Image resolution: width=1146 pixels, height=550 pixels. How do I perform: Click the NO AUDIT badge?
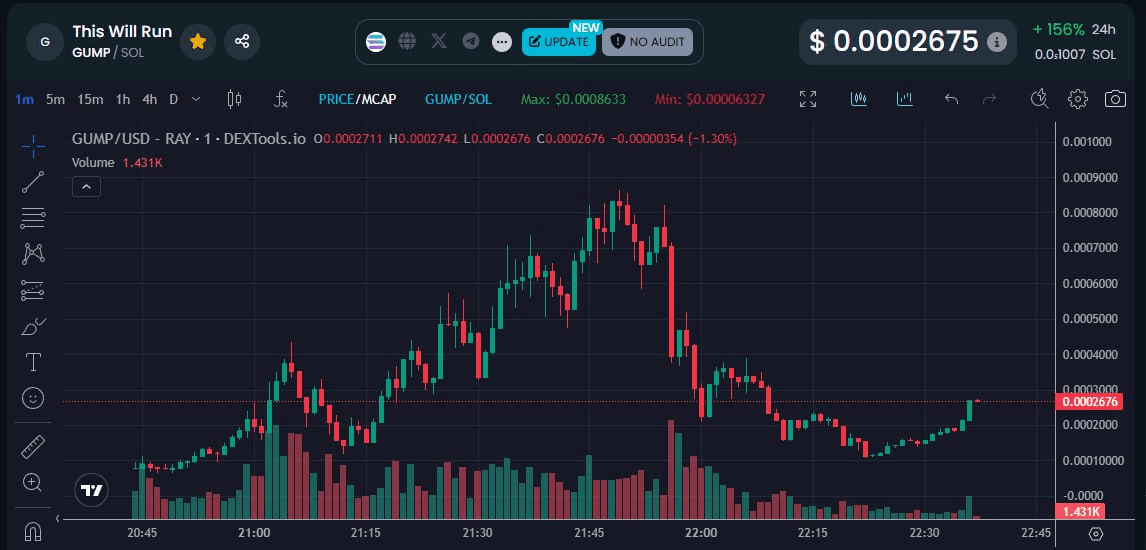pos(648,42)
